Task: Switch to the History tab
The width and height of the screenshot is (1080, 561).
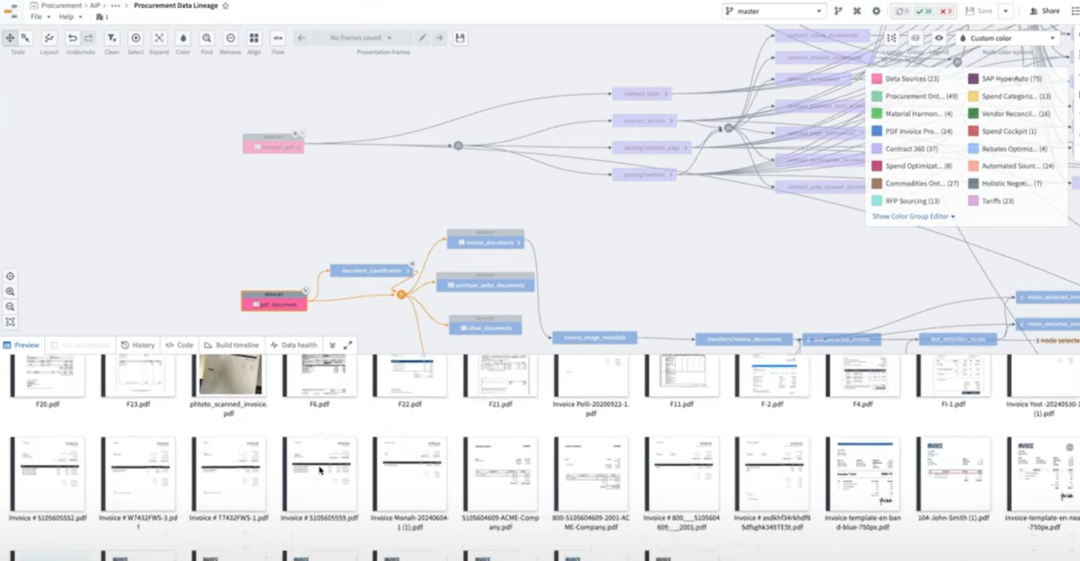Action: [x=138, y=345]
